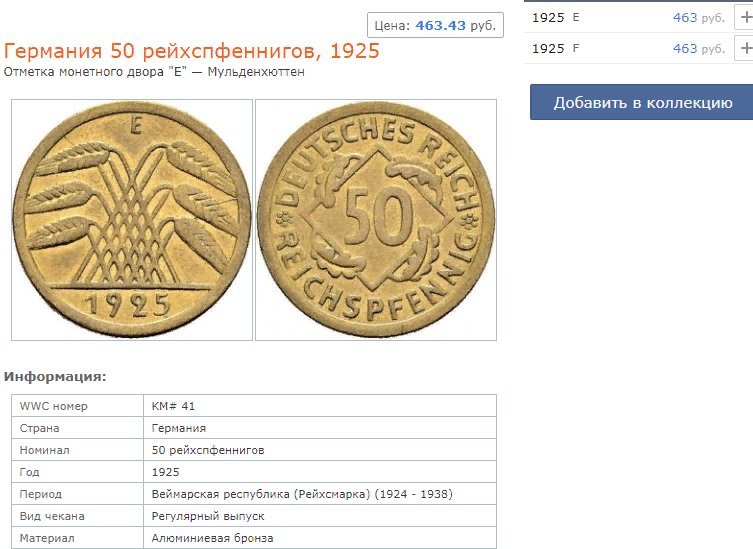Click the title Германия 50 рейхспфеннигов, 1925
Image resolution: width=753 pixels, height=549 pixels.
[x=192, y=51]
